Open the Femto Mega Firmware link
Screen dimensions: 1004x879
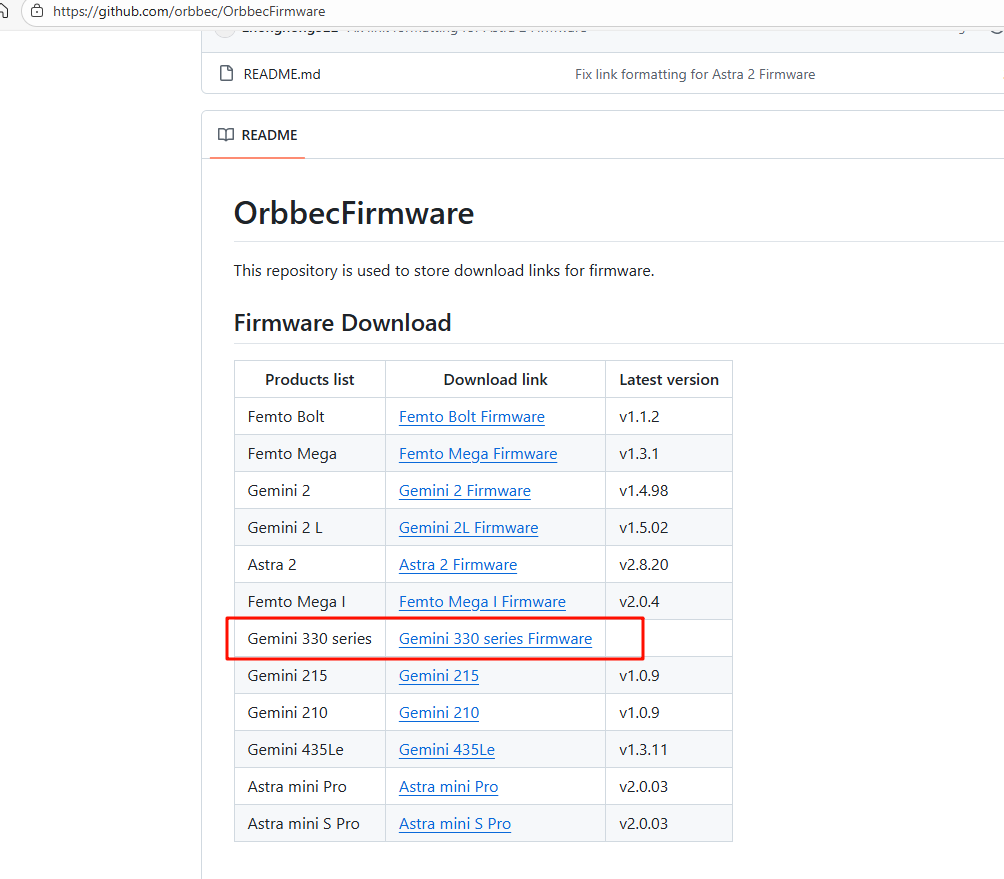pyautogui.click(x=477, y=454)
